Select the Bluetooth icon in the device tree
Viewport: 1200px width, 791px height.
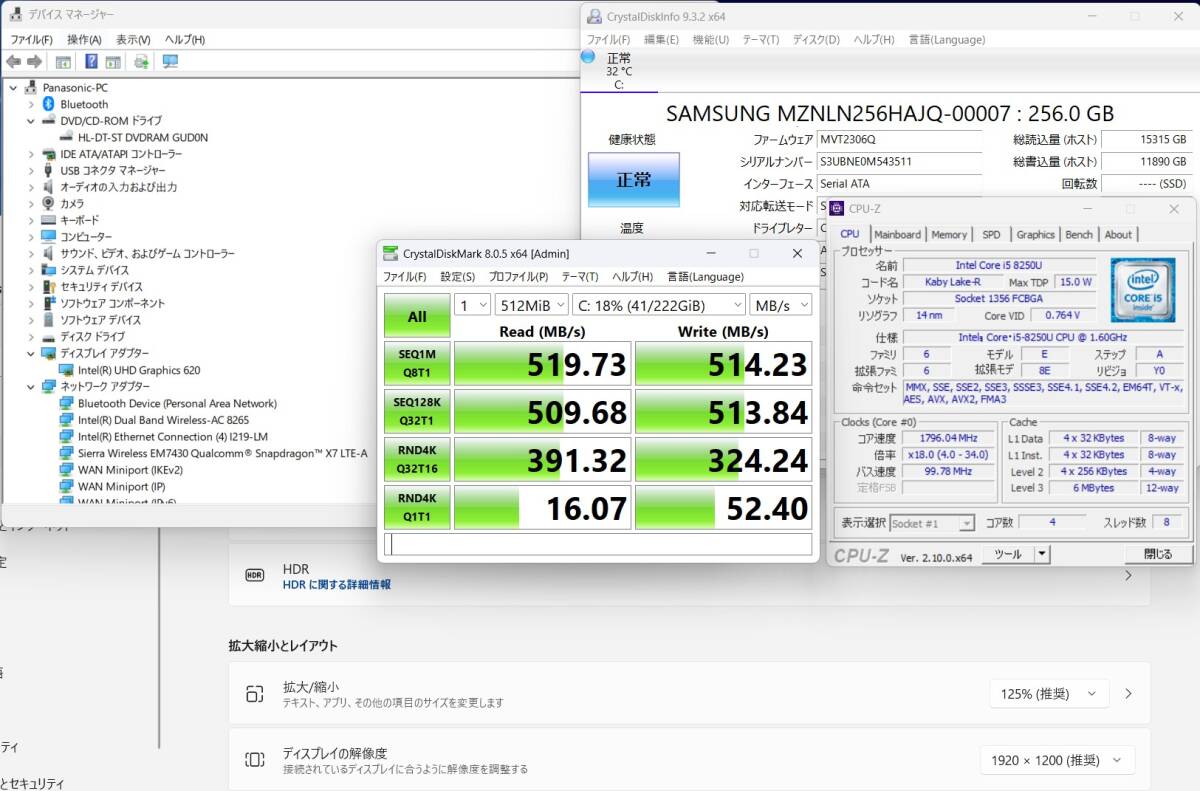pos(47,104)
